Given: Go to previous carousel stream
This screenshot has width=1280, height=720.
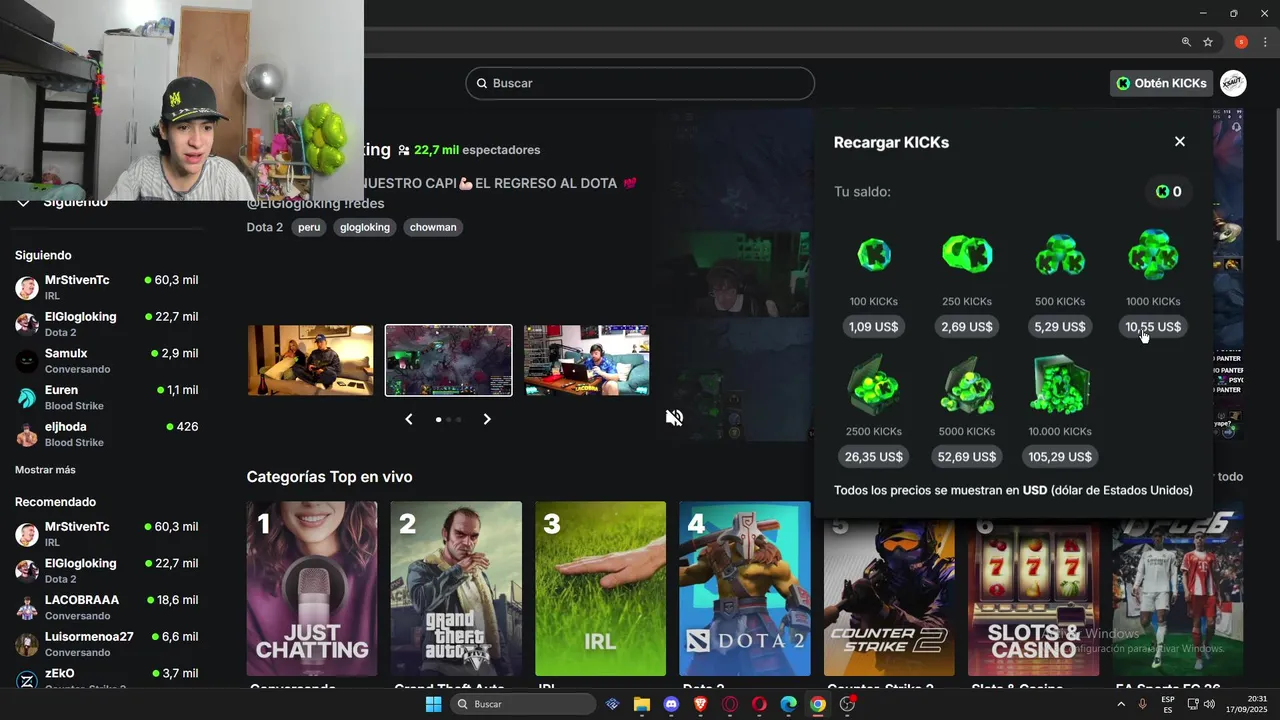Looking at the screenshot, I should [409, 419].
